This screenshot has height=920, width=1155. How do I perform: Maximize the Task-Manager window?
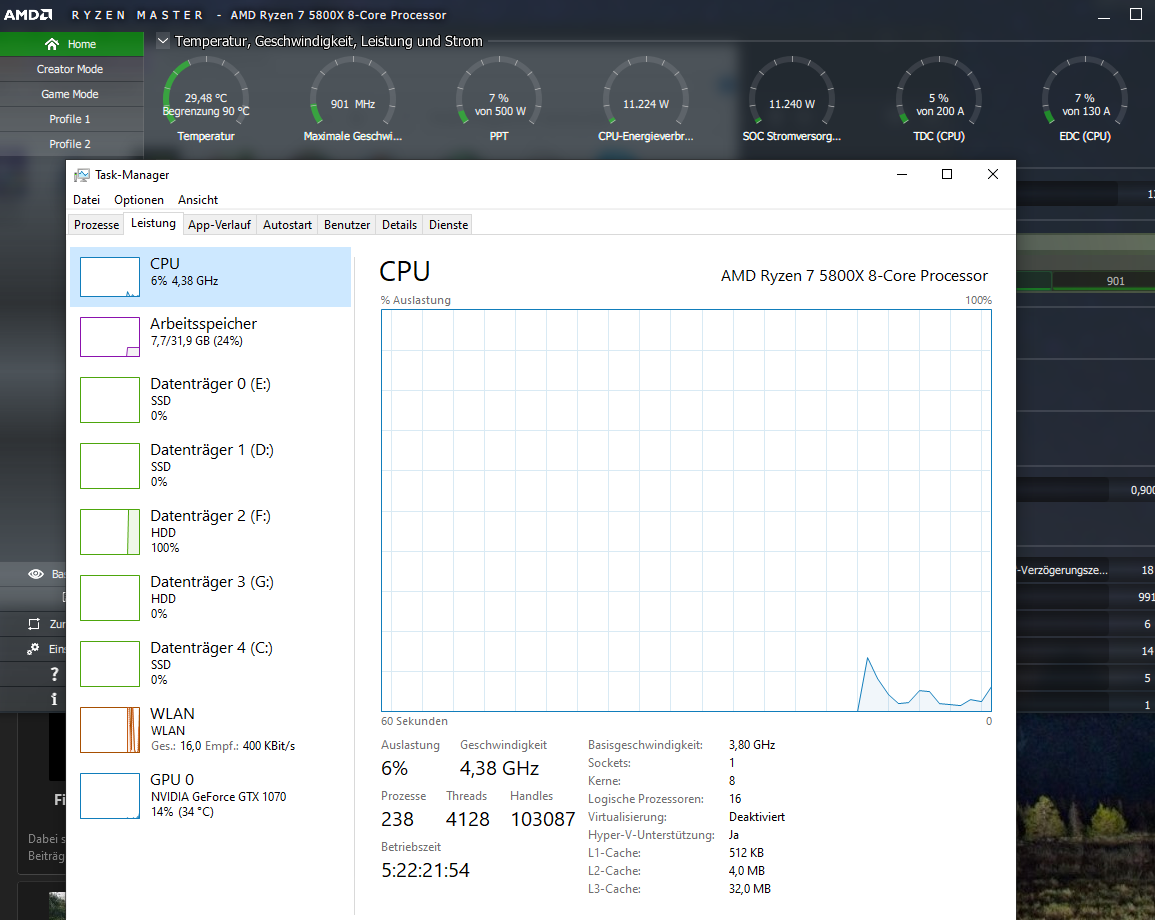coord(947,175)
